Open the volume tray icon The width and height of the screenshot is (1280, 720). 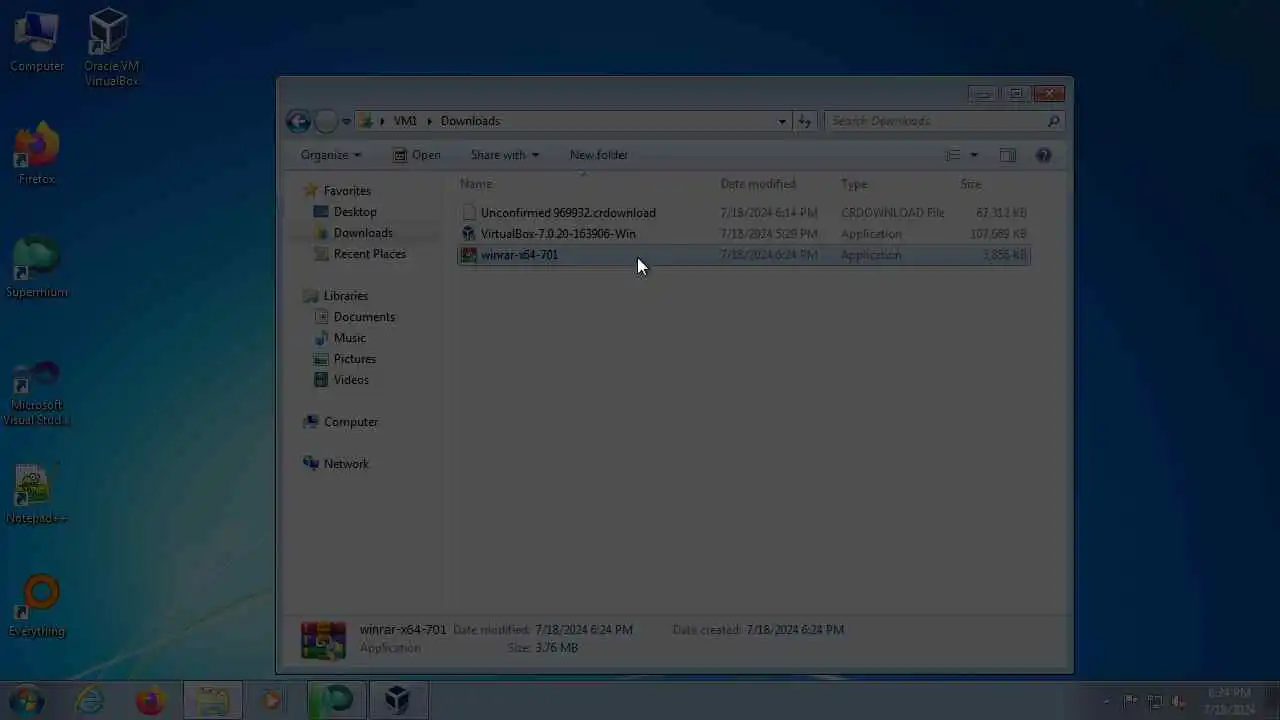pyautogui.click(x=1180, y=701)
